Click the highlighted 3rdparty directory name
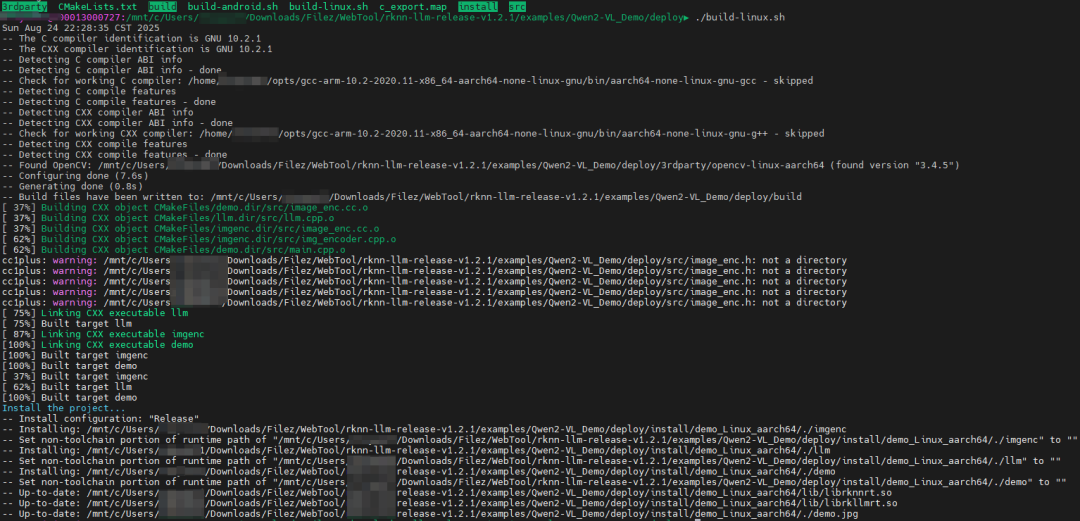Image resolution: width=1080 pixels, height=521 pixels. pos(24,7)
